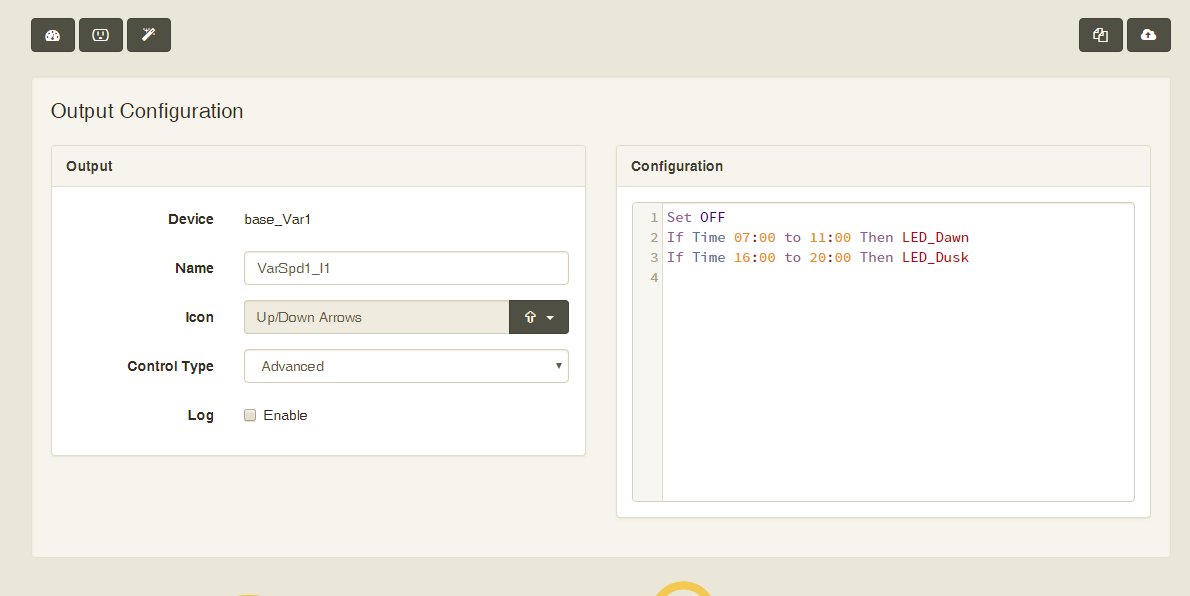Edit the Name field VarSpd1_I1
The height and width of the screenshot is (596, 1190).
406,268
